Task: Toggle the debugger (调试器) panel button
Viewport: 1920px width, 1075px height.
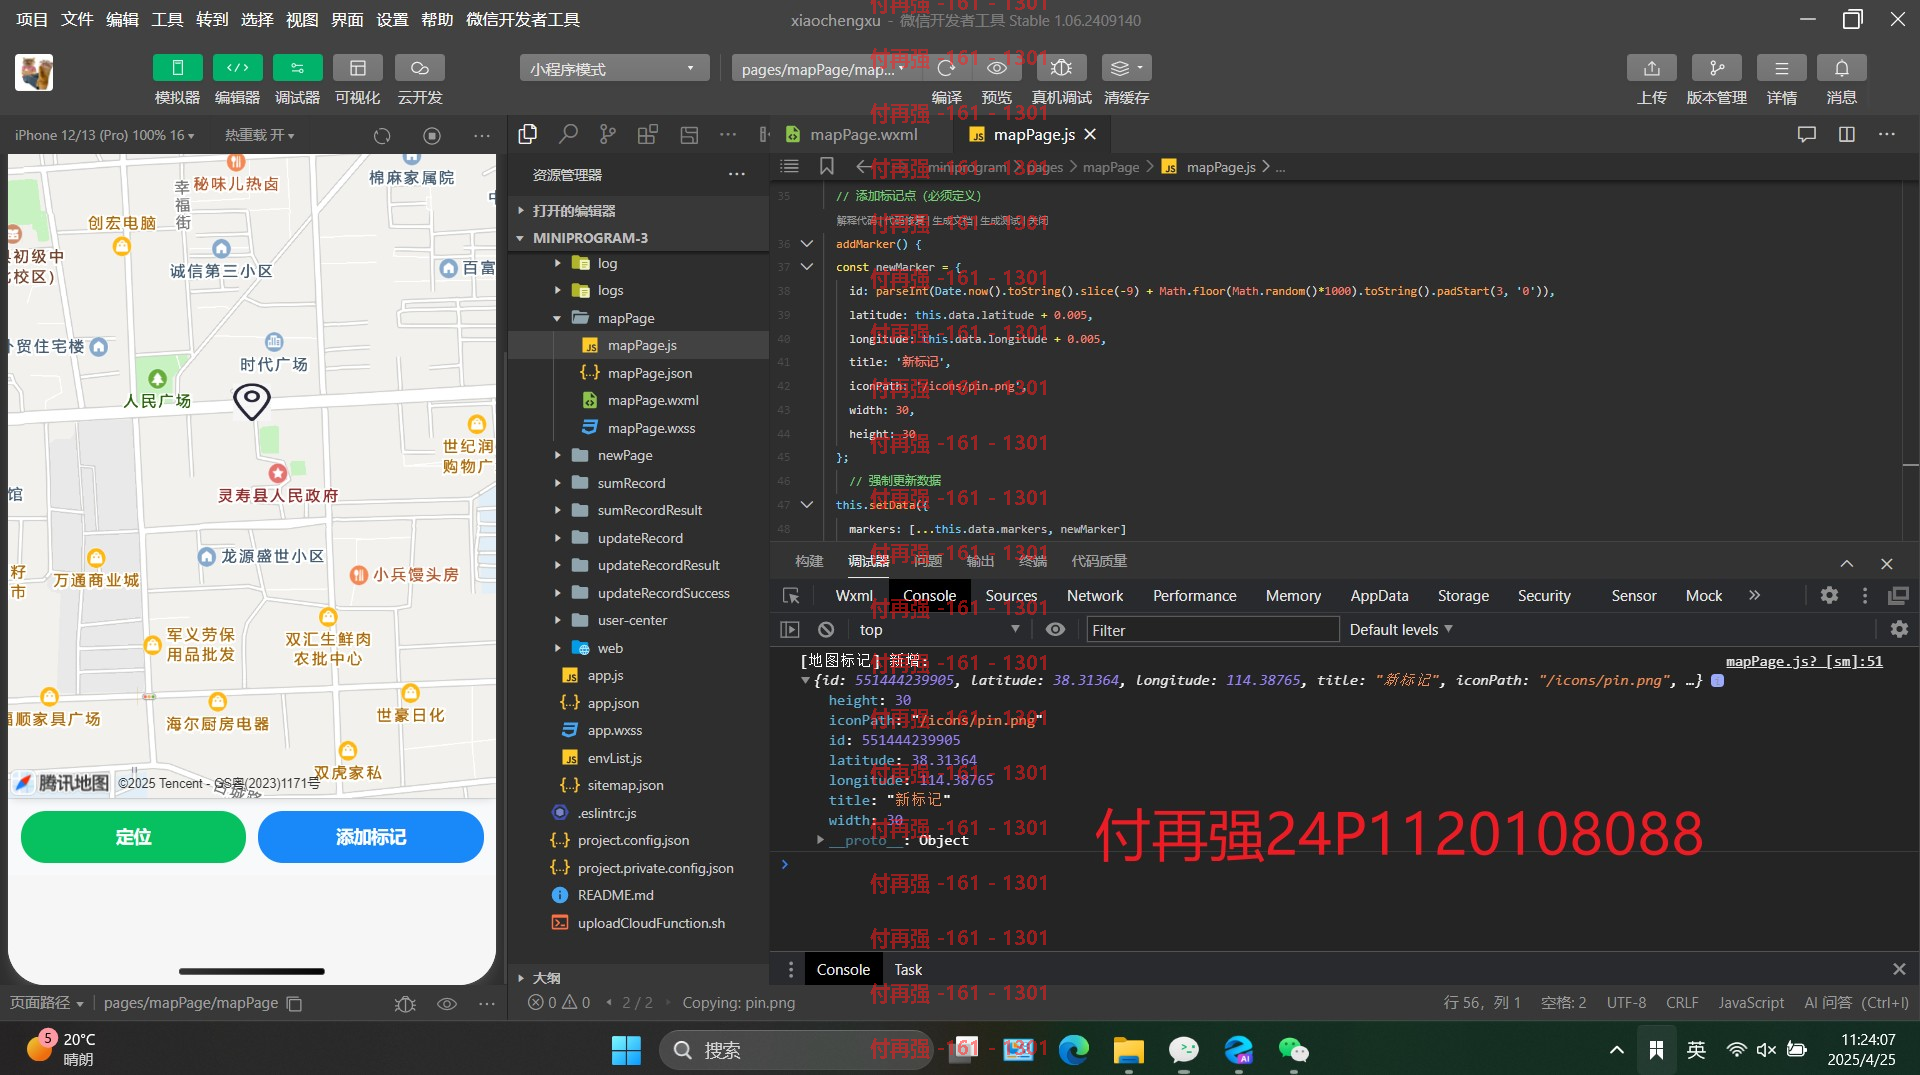Action: [x=297, y=68]
